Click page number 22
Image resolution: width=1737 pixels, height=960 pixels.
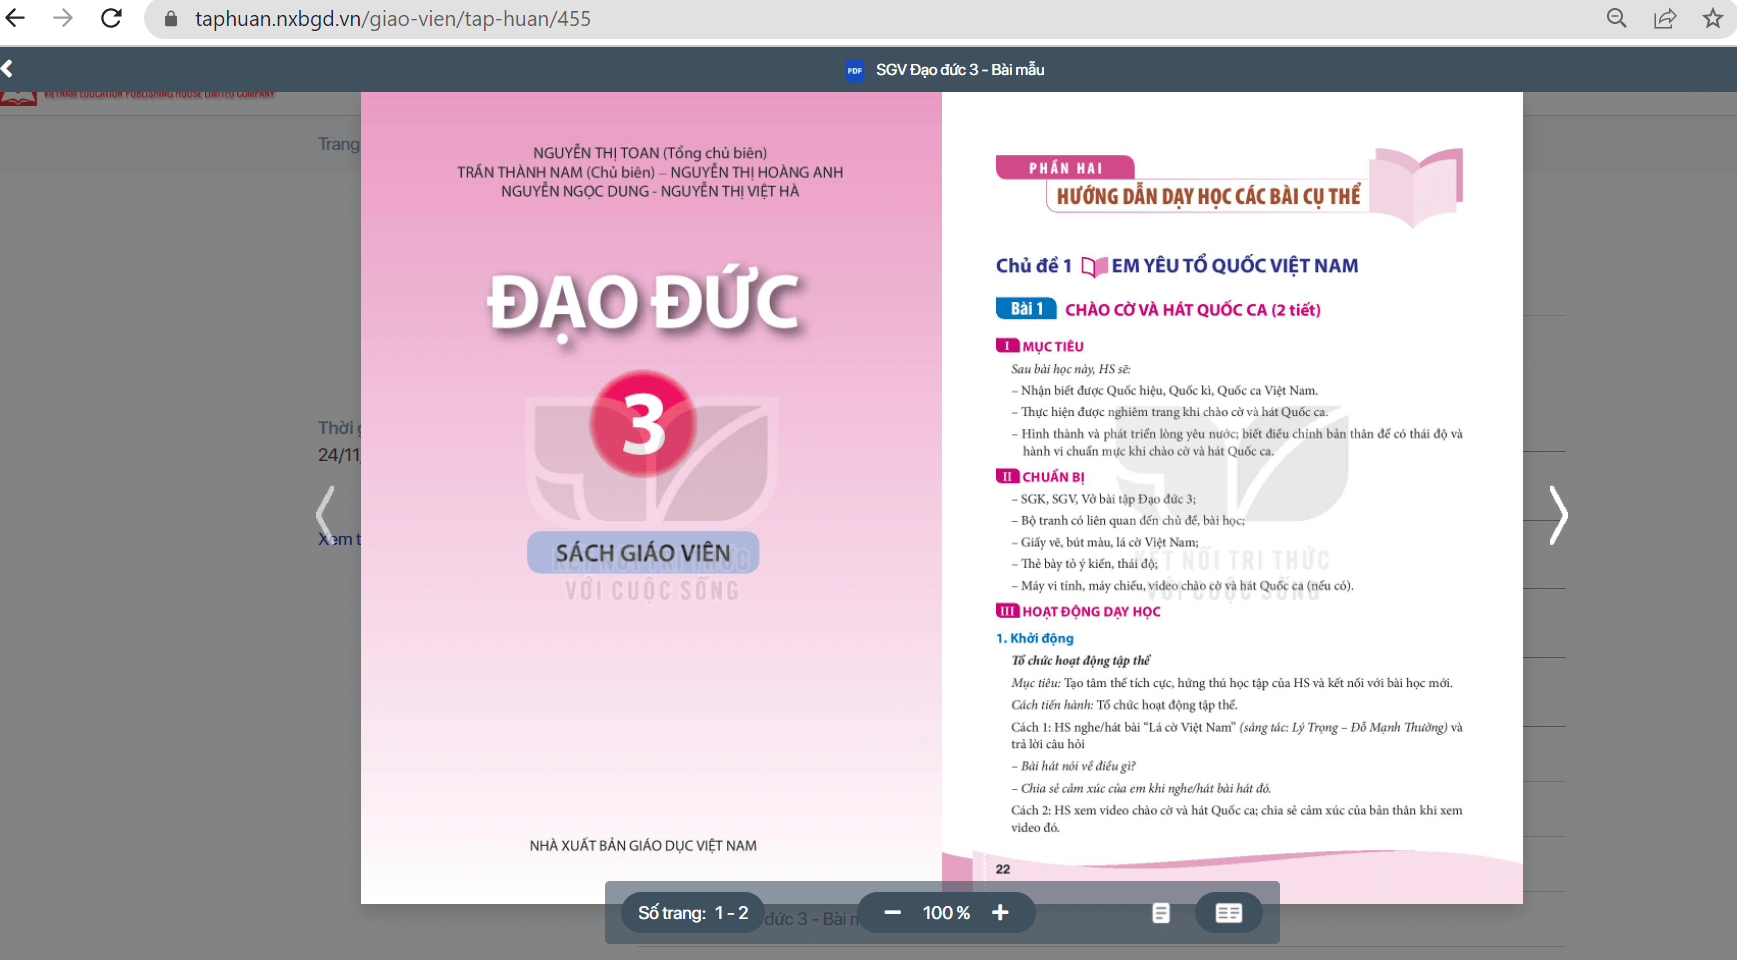tap(1003, 869)
